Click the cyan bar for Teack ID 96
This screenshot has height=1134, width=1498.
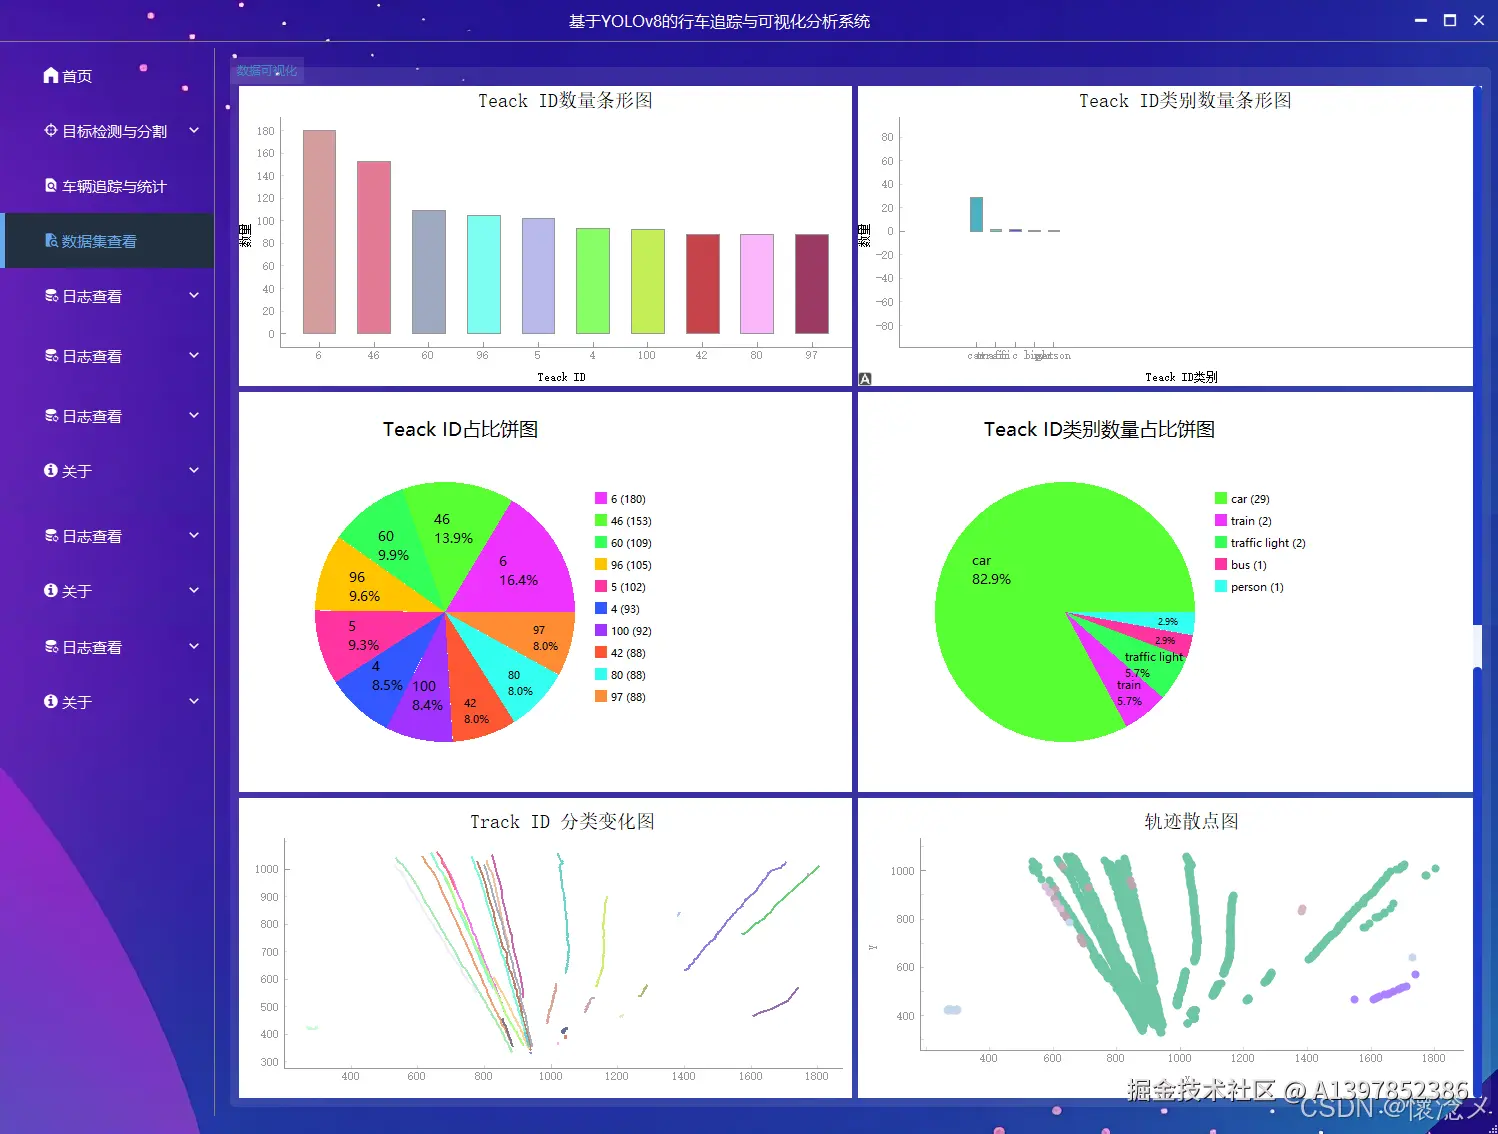click(483, 274)
